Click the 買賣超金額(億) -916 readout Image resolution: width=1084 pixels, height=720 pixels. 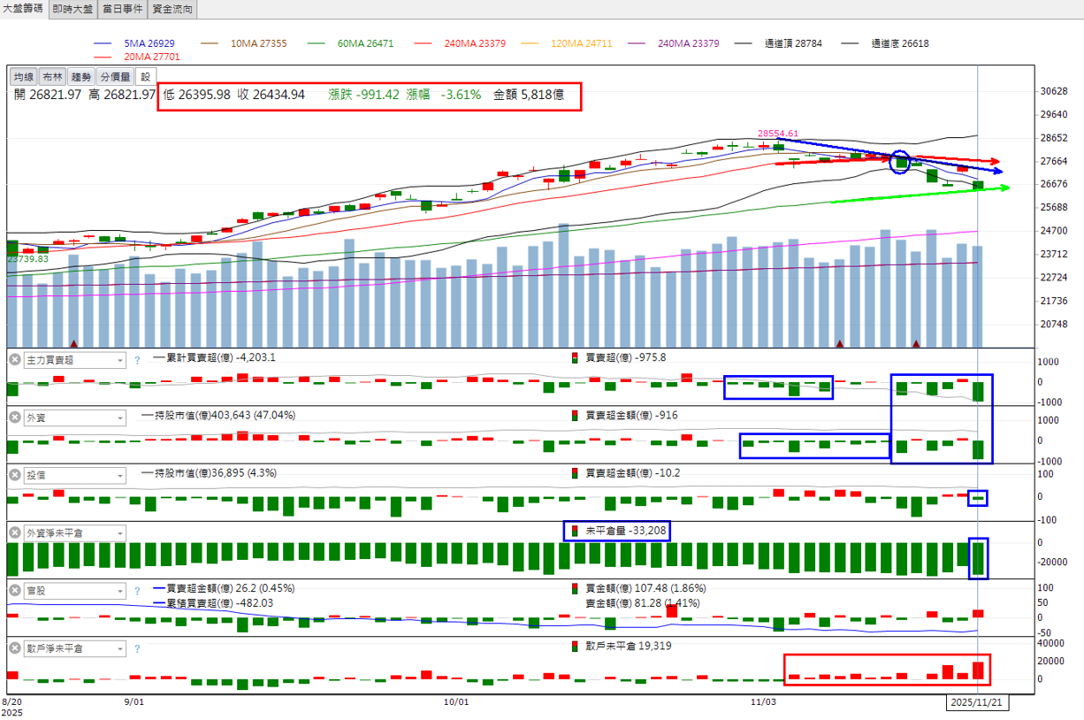coord(624,415)
